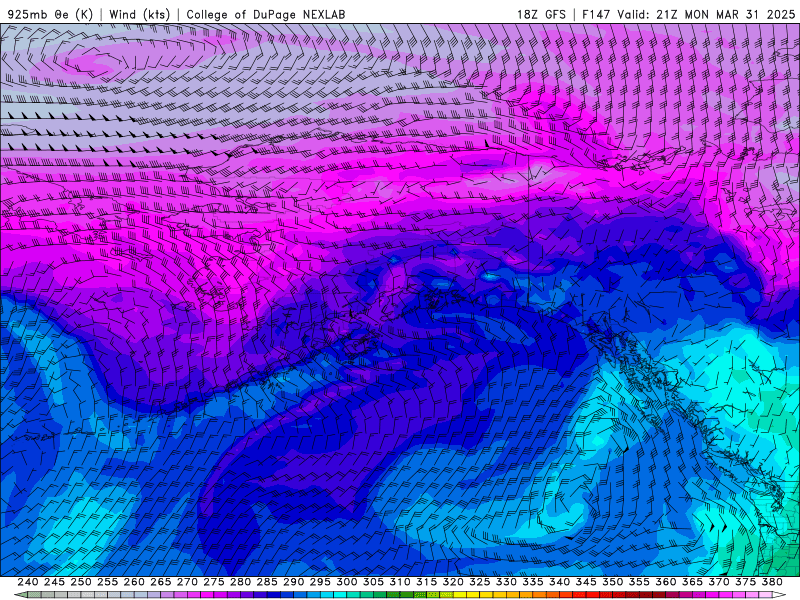Viewport: 800px width, 600px height.
Task: Click the 260 value on the color scale
Action: [x=134, y=582]
